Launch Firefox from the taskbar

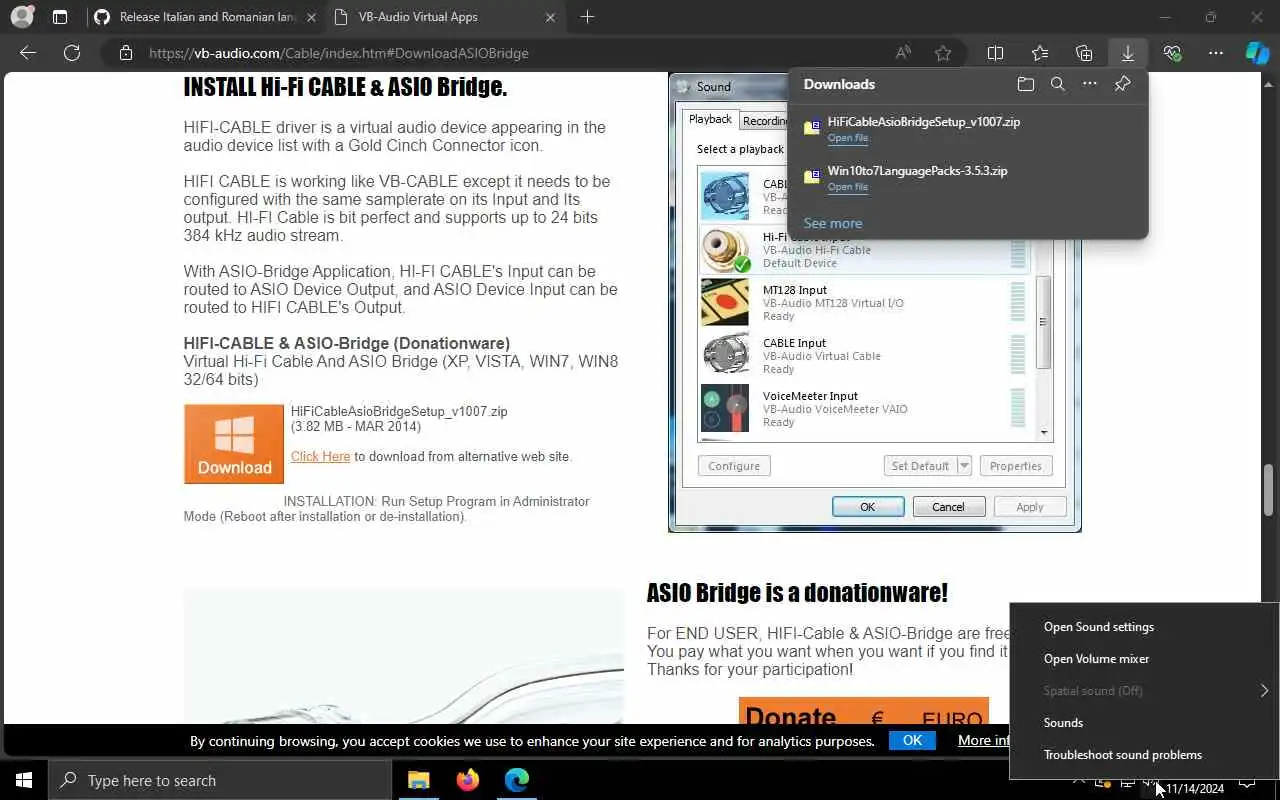click(467, 780)
